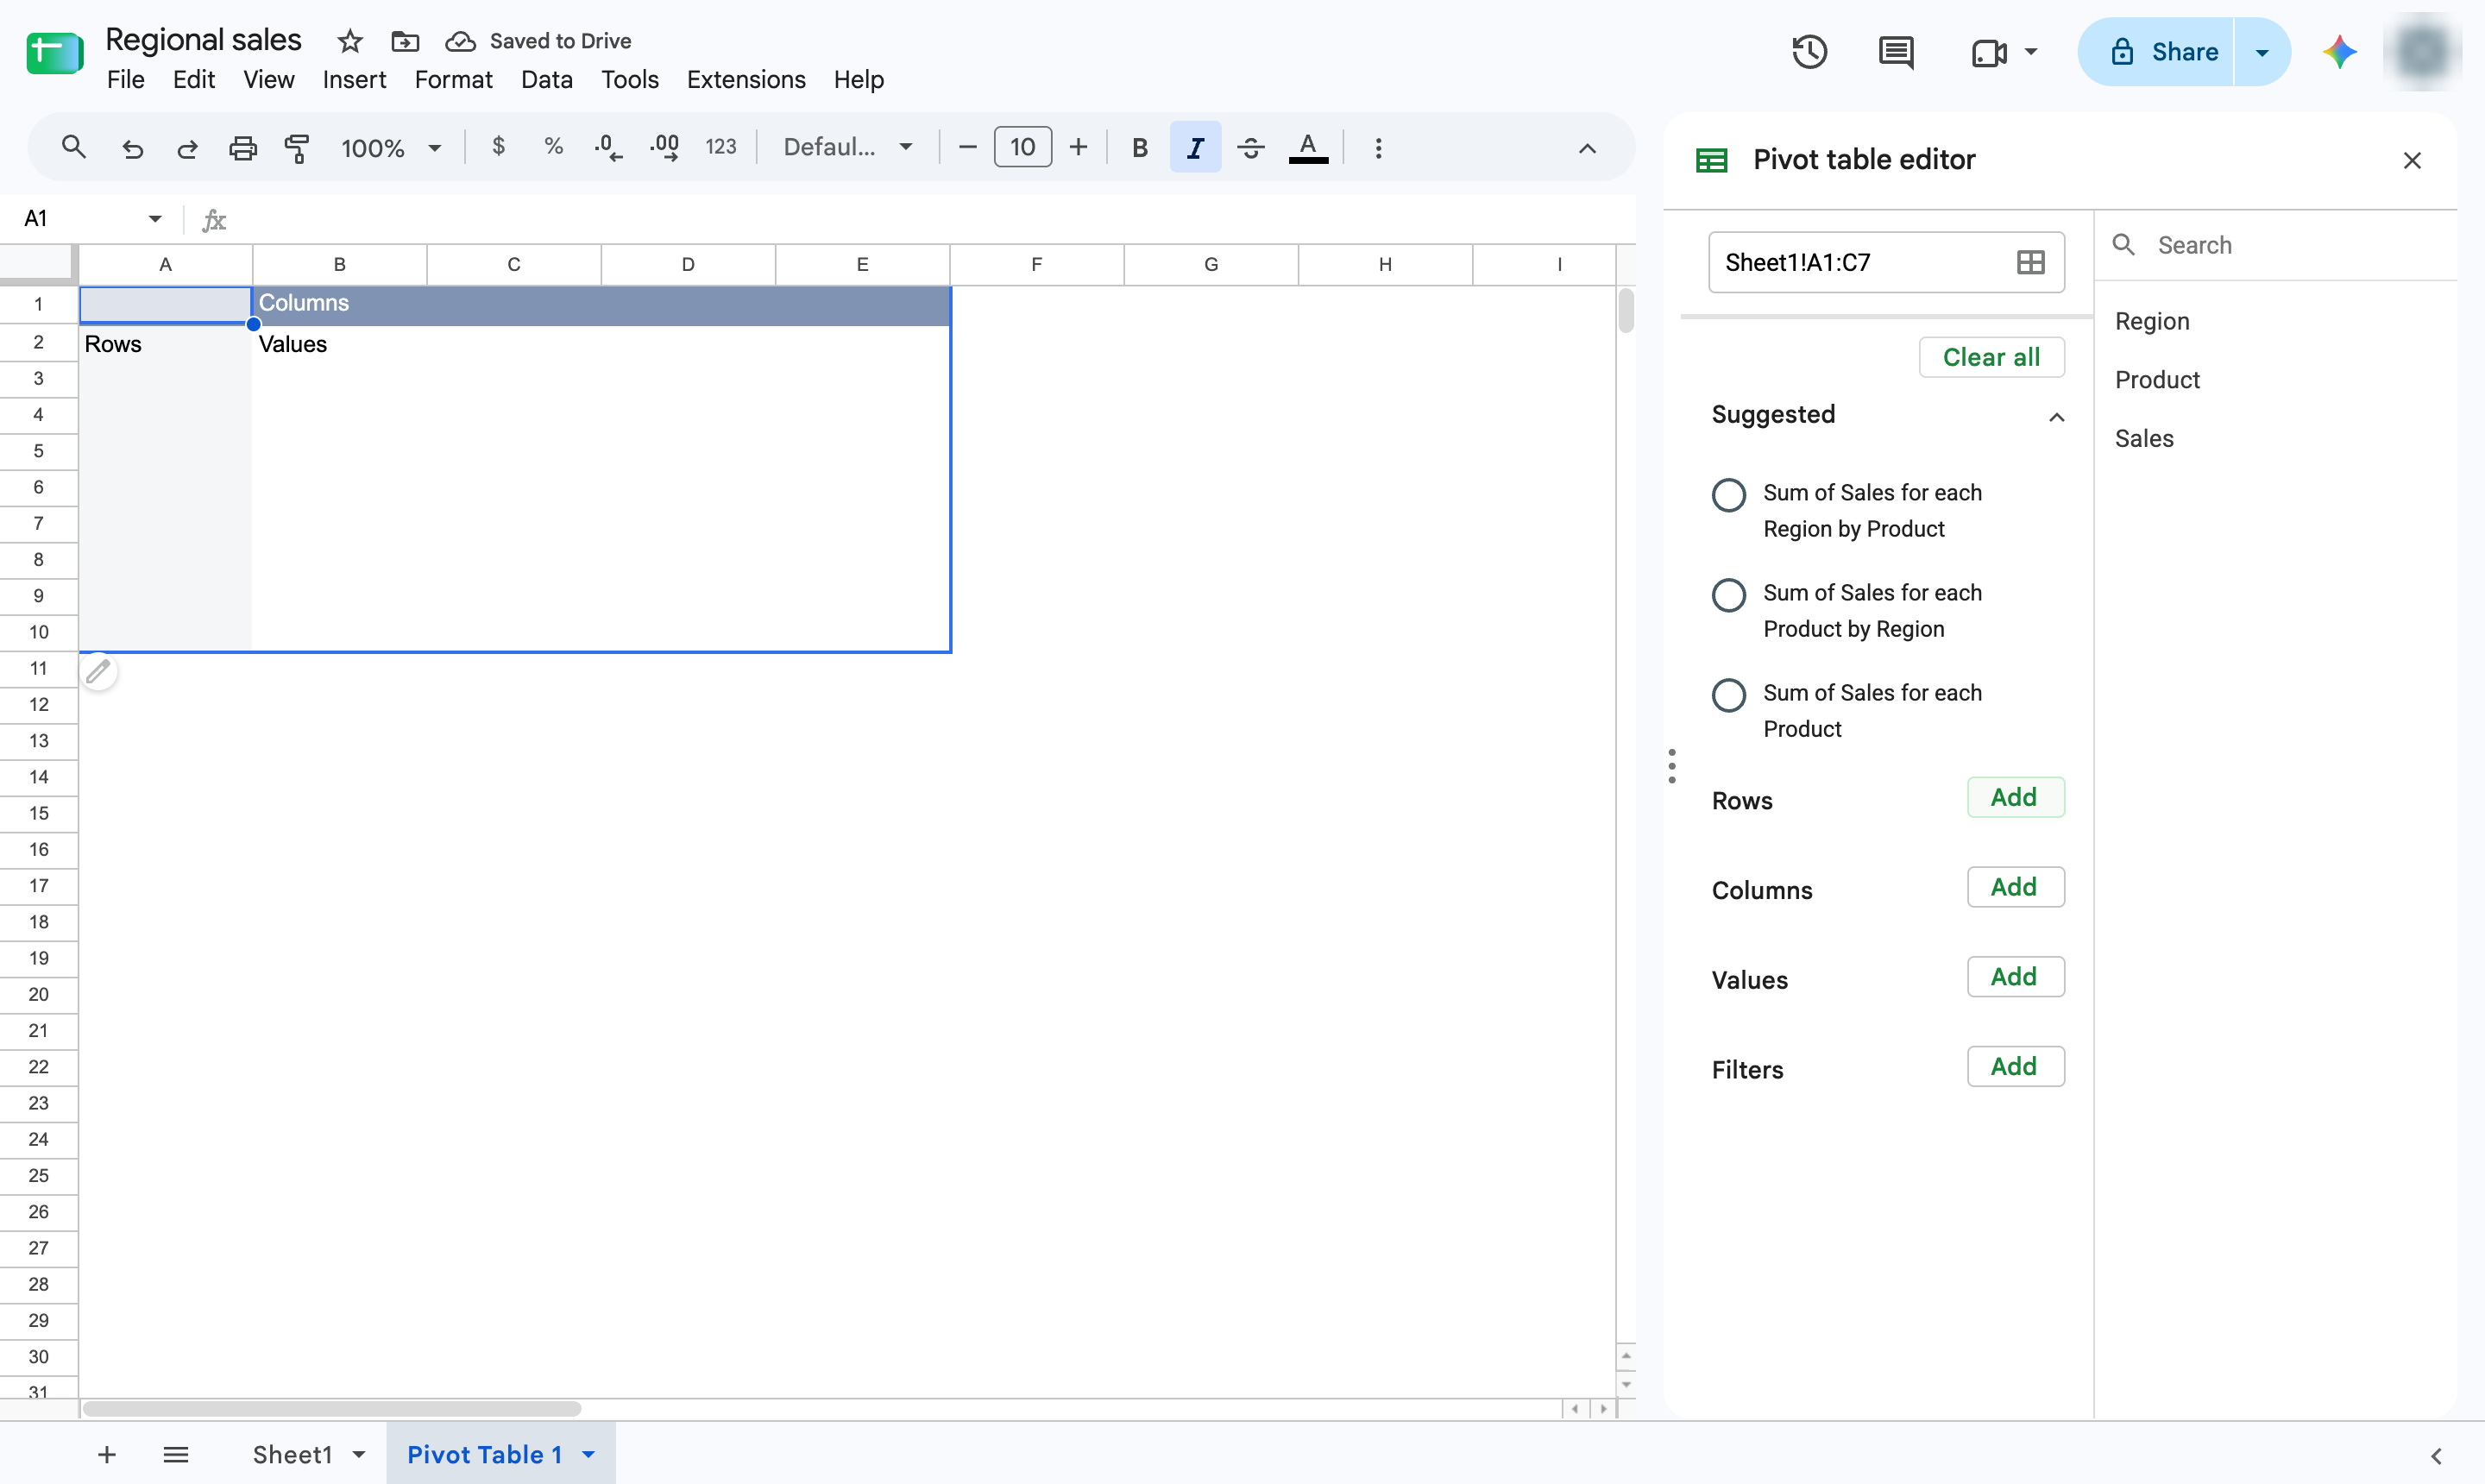This screenshot has width=2485, height=1484.
Task: Click the Gemini sparkle icon
Action: (x=2339, y=52)
